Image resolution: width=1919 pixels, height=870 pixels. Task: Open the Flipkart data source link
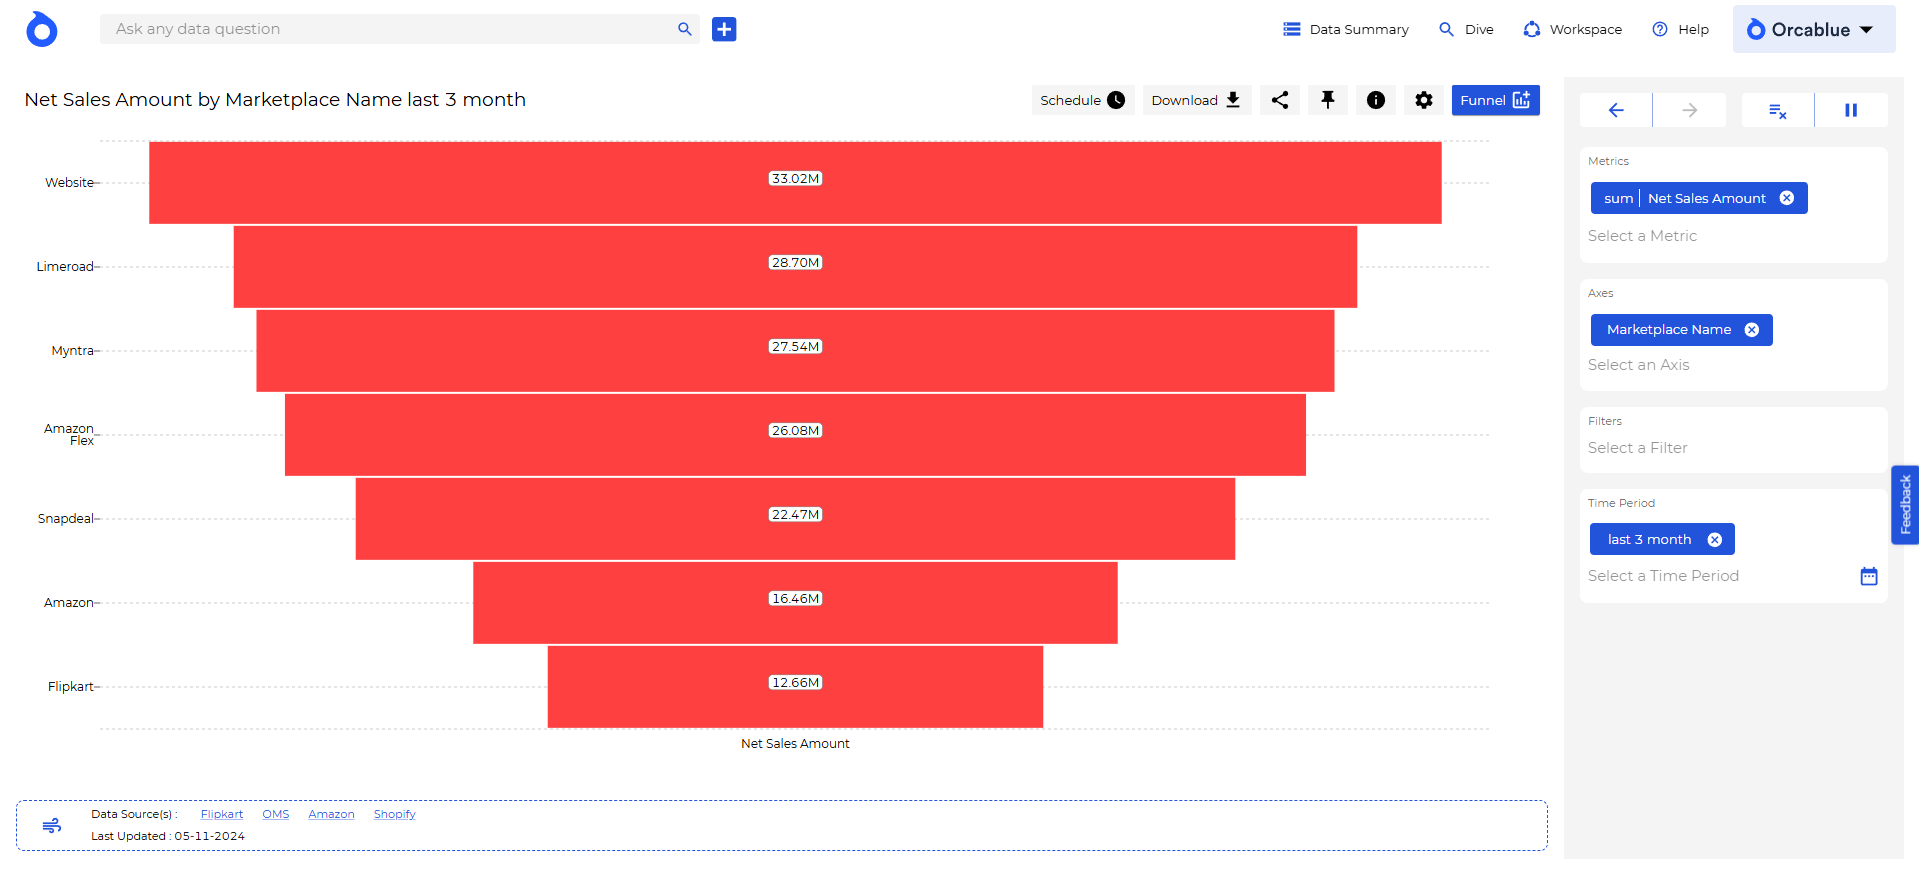point(222,814)
